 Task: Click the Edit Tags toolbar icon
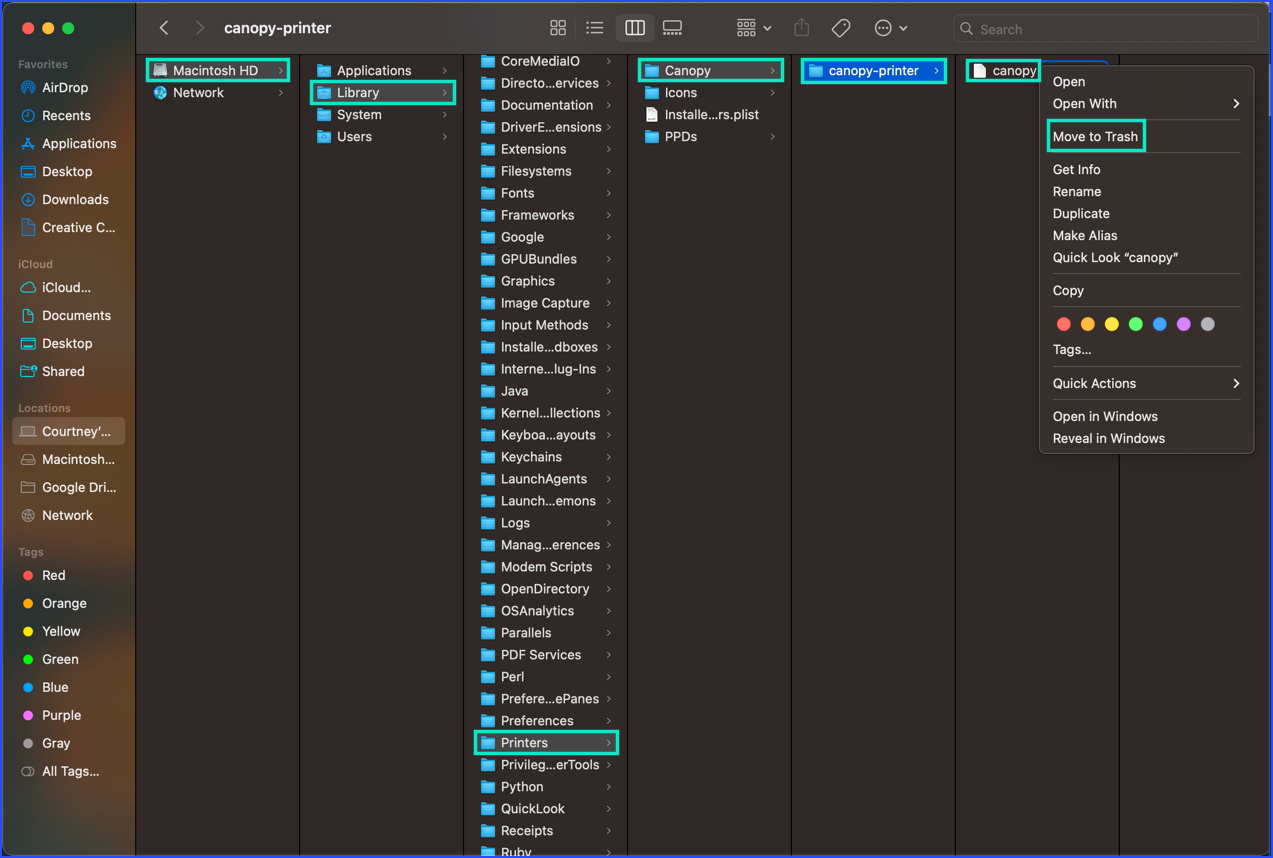point(841,28)
